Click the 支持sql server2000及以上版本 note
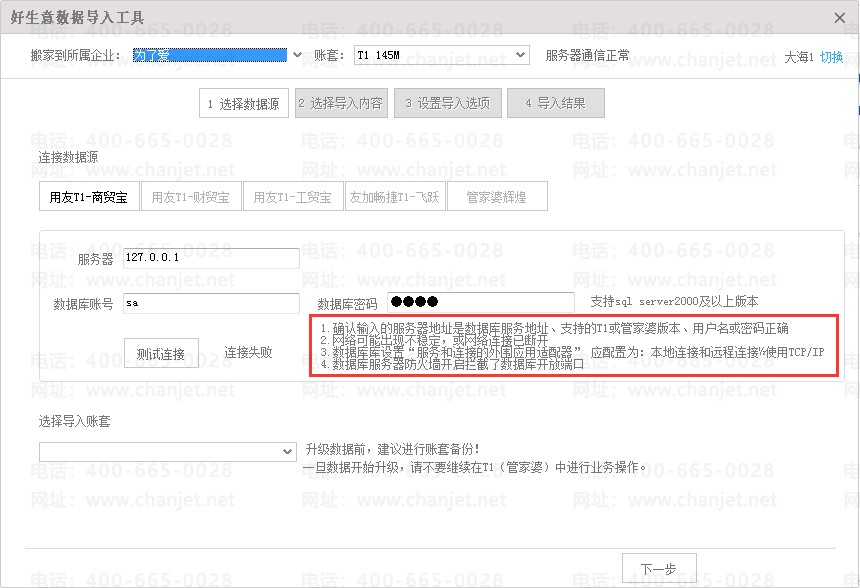The image size is (860, 588). coord(674,301)
